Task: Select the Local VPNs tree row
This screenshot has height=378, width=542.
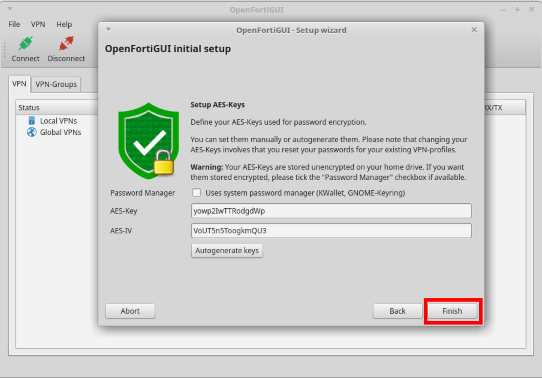Action: pyautogui.click(x=58, y=121)
